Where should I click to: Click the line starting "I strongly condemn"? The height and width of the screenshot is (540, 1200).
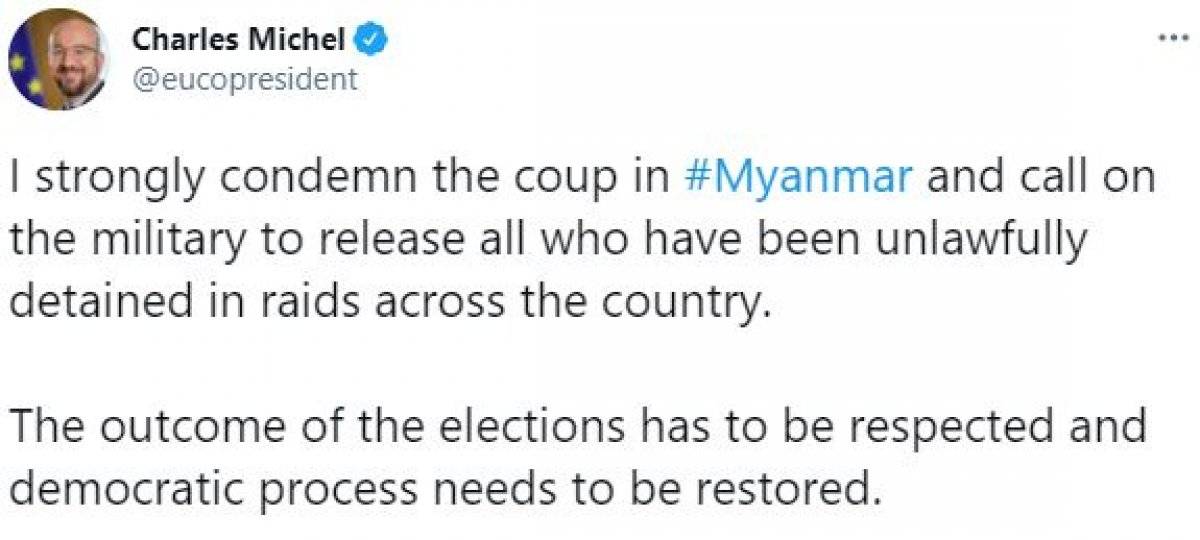point(580,176)
